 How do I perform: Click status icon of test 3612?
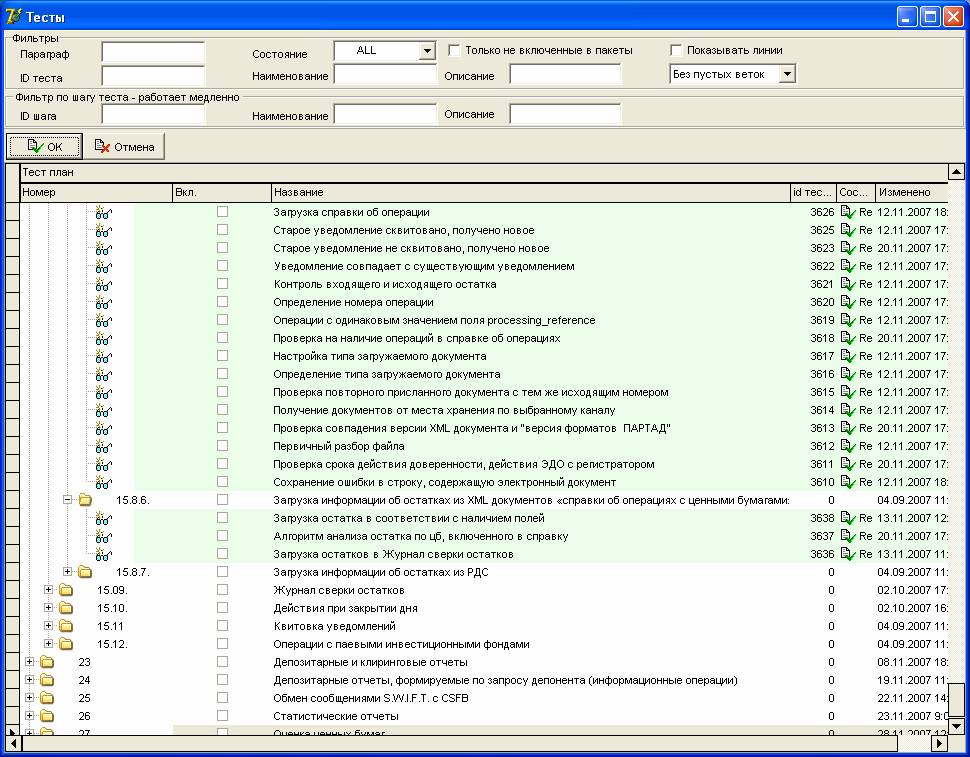(x=848, y=446)
